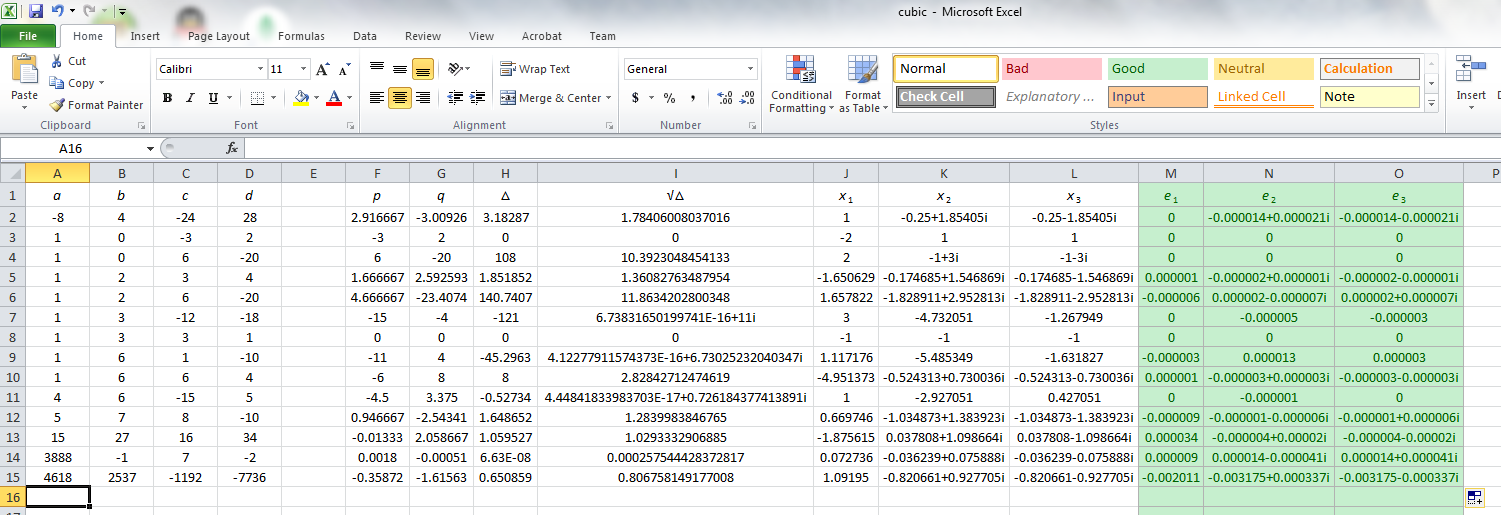Open the font size dropdown showing 11
This screenshot has height=515, width=1501.
coord(303,69)
